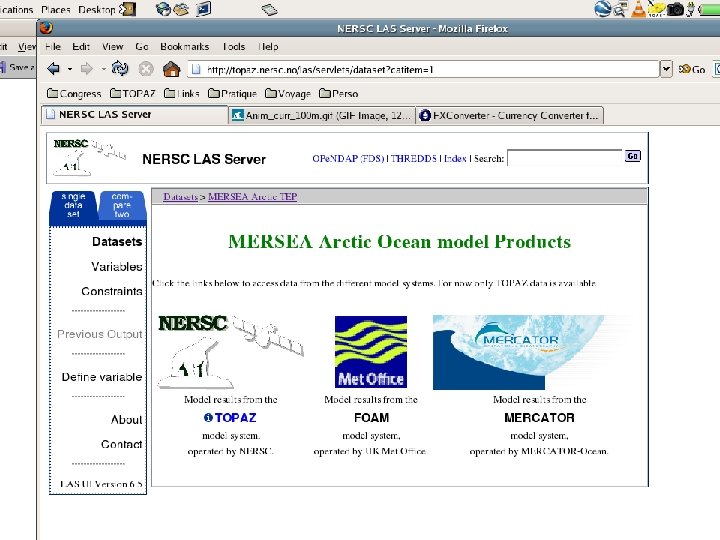The height and width of the screenshot is (540, 720).
Task: Click the MERSEA Arctic TEP breadcrumb link
Action: (253, 197)
